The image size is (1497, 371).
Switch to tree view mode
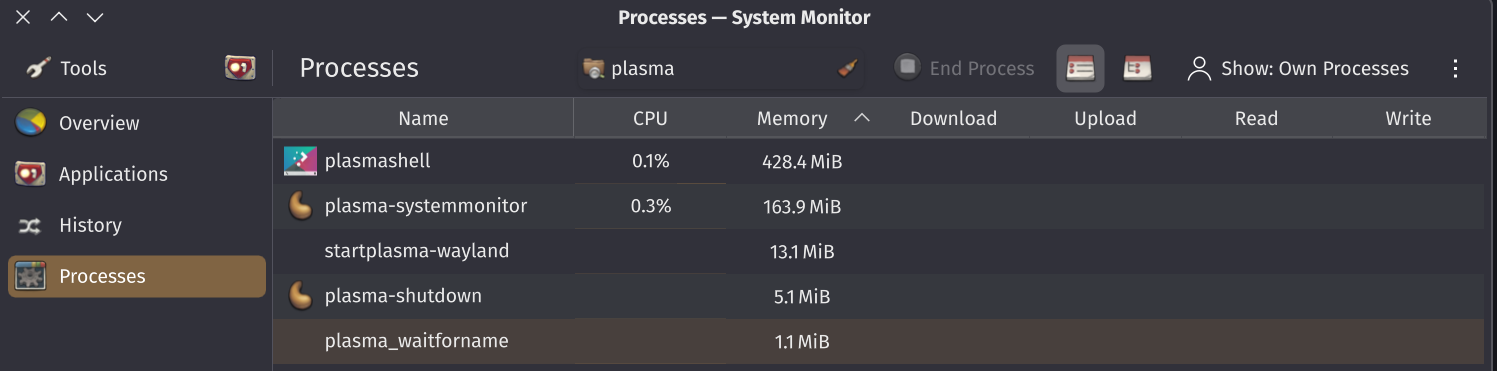pyautogui.click(x=1137, y=68)
